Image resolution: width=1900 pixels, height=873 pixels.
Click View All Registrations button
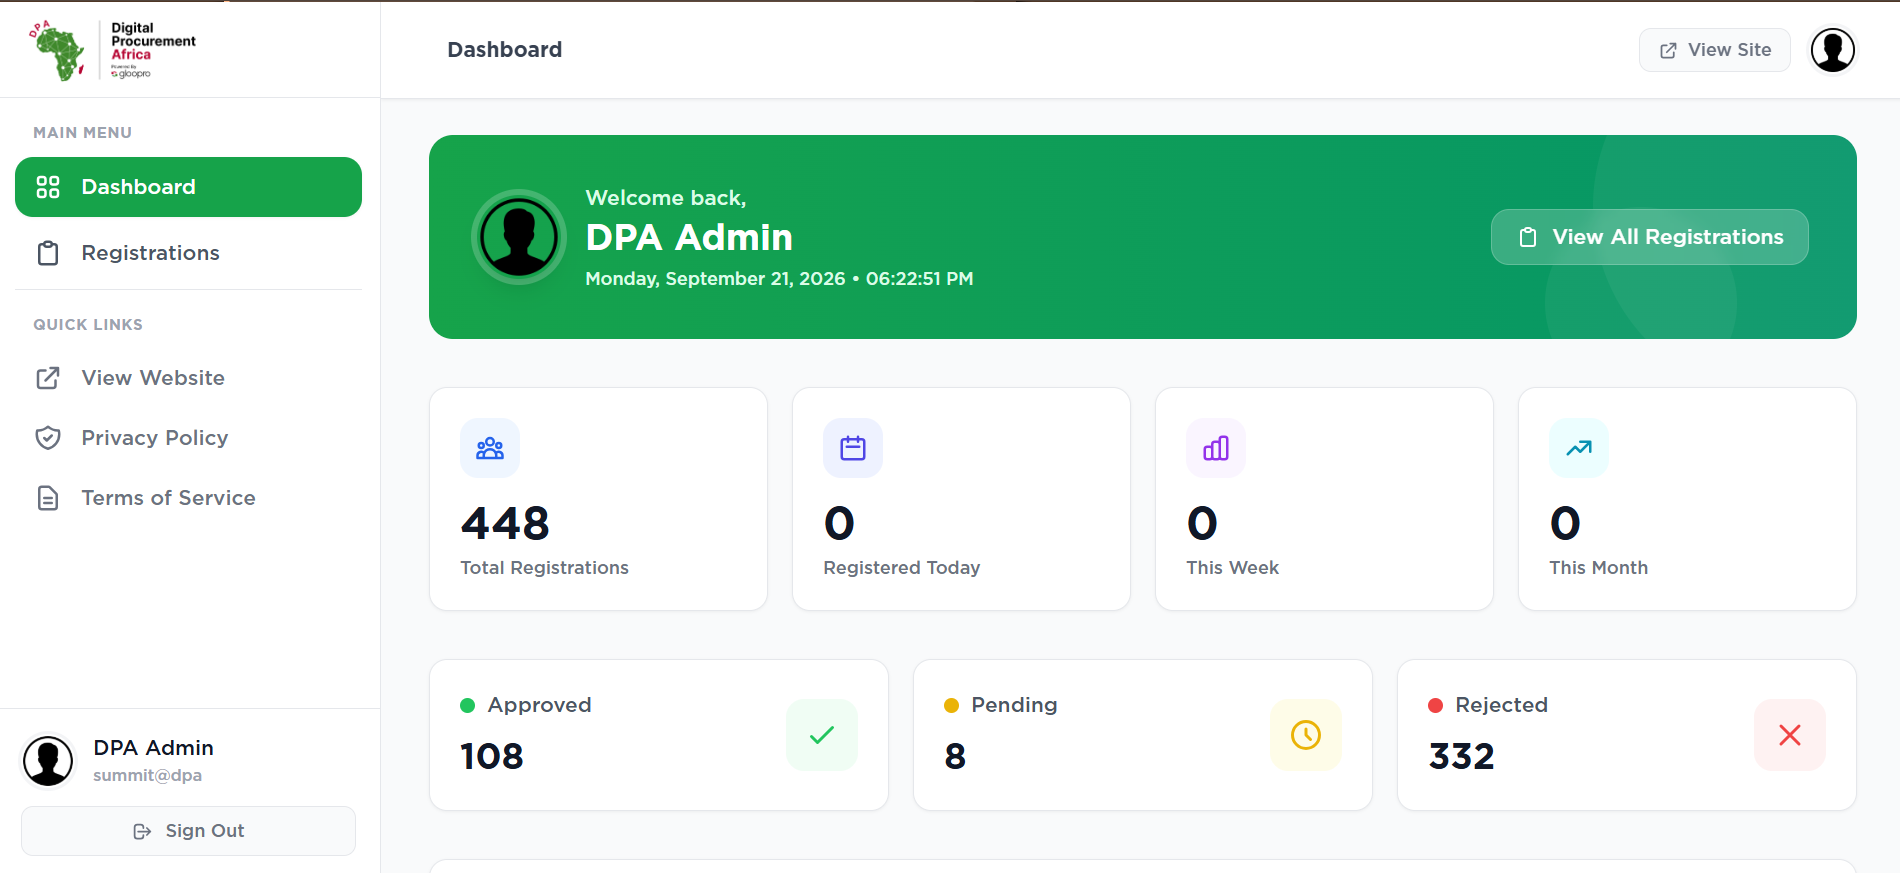pyautogui.click(x=1650, y=237)
